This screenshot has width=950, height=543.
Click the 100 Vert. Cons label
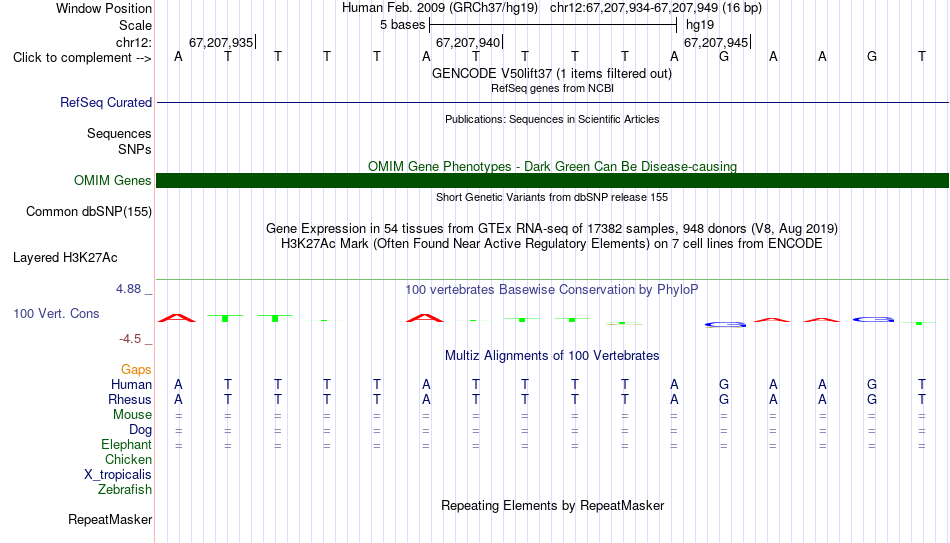click(x=56, y=313)
